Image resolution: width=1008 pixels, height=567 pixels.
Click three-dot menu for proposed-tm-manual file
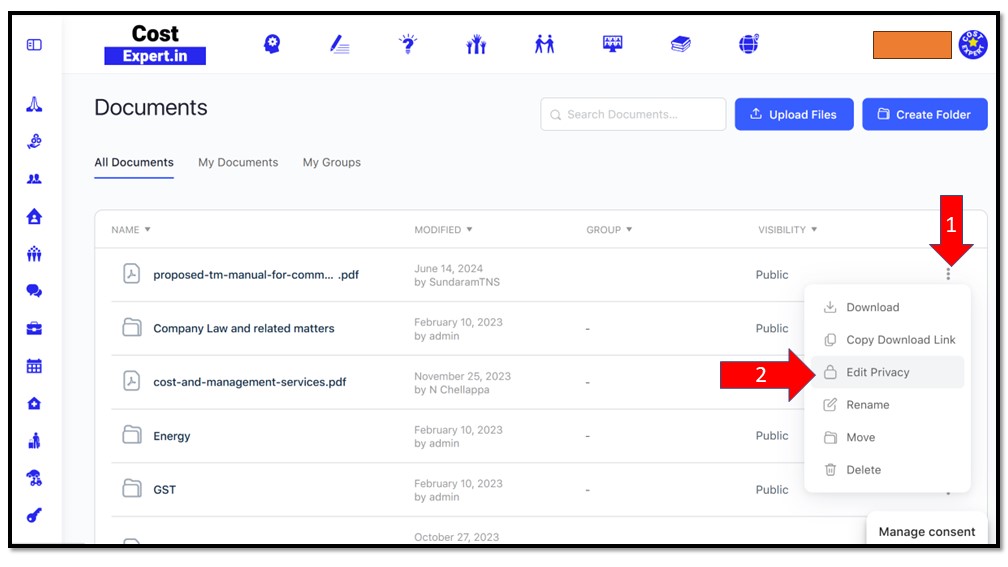coord(948,274)
